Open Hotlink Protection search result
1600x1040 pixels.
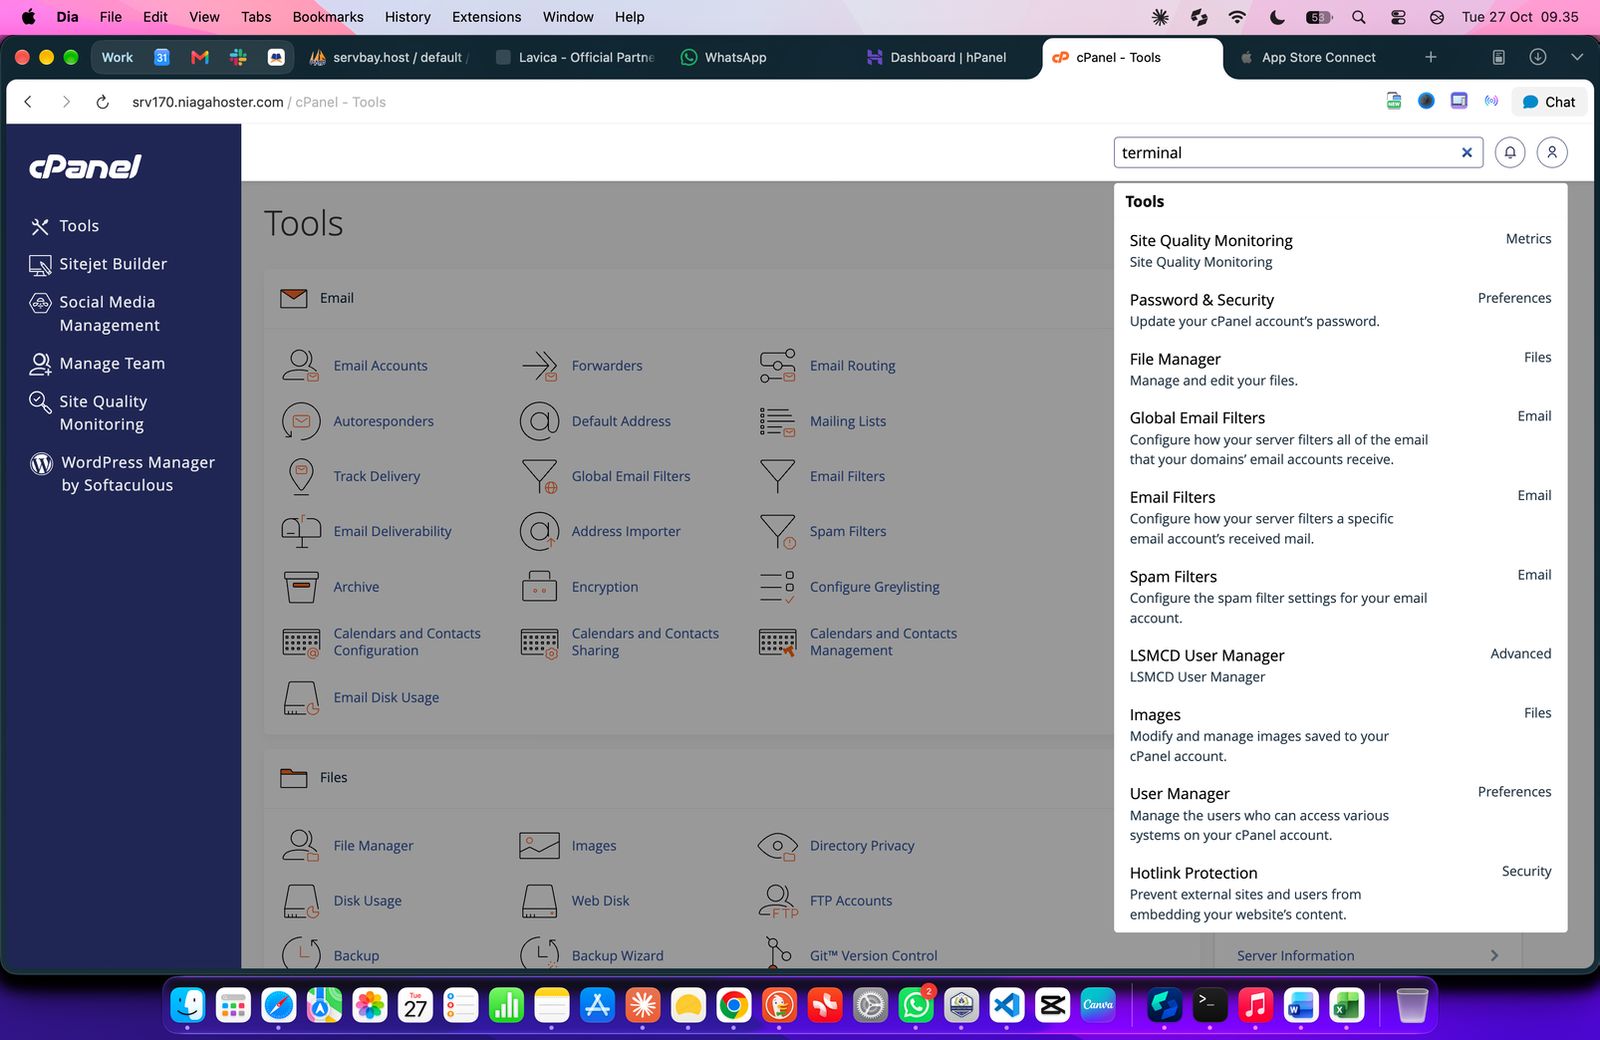pos(1340,893)
